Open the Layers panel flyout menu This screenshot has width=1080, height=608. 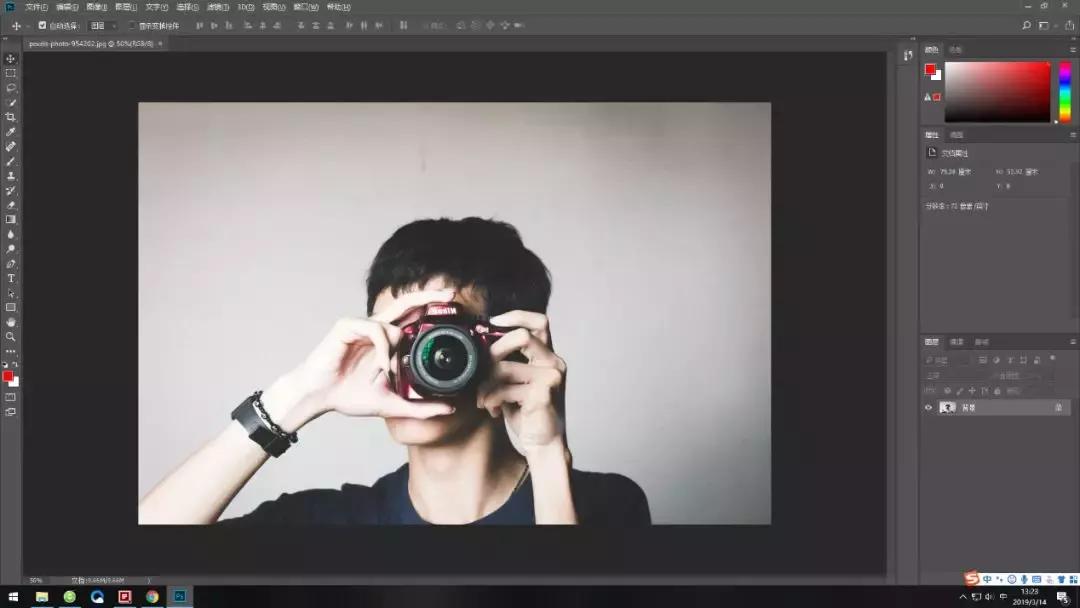tap(1072, 342)
